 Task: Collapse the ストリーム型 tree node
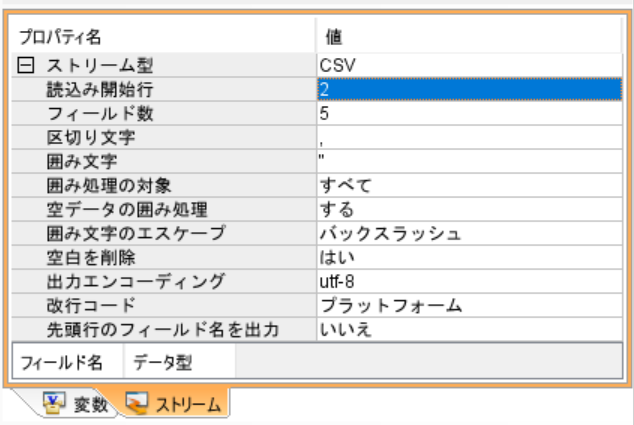27,68
